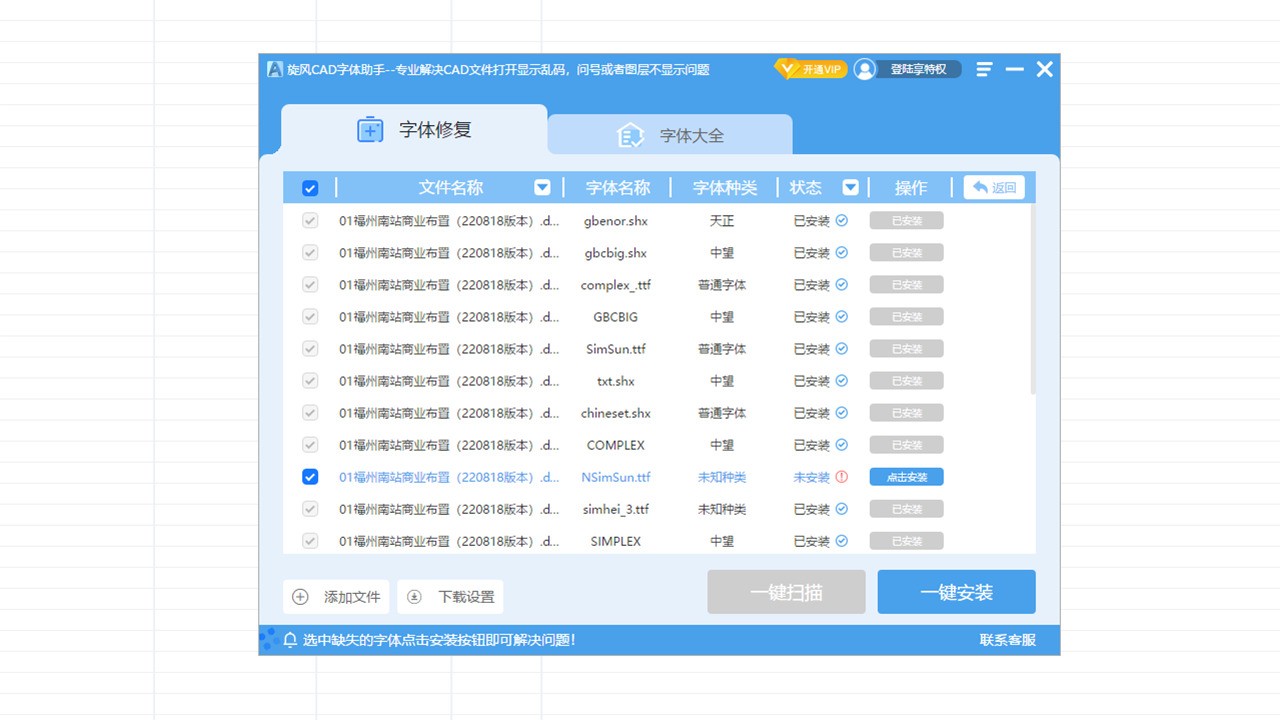Screen dimensions: 1280x720
Task: Open the 状态 column filter dropdown
Action: tap(850, 187)
